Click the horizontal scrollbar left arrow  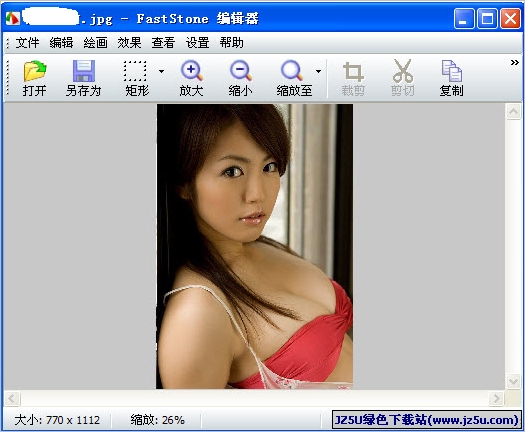(12, 399)
